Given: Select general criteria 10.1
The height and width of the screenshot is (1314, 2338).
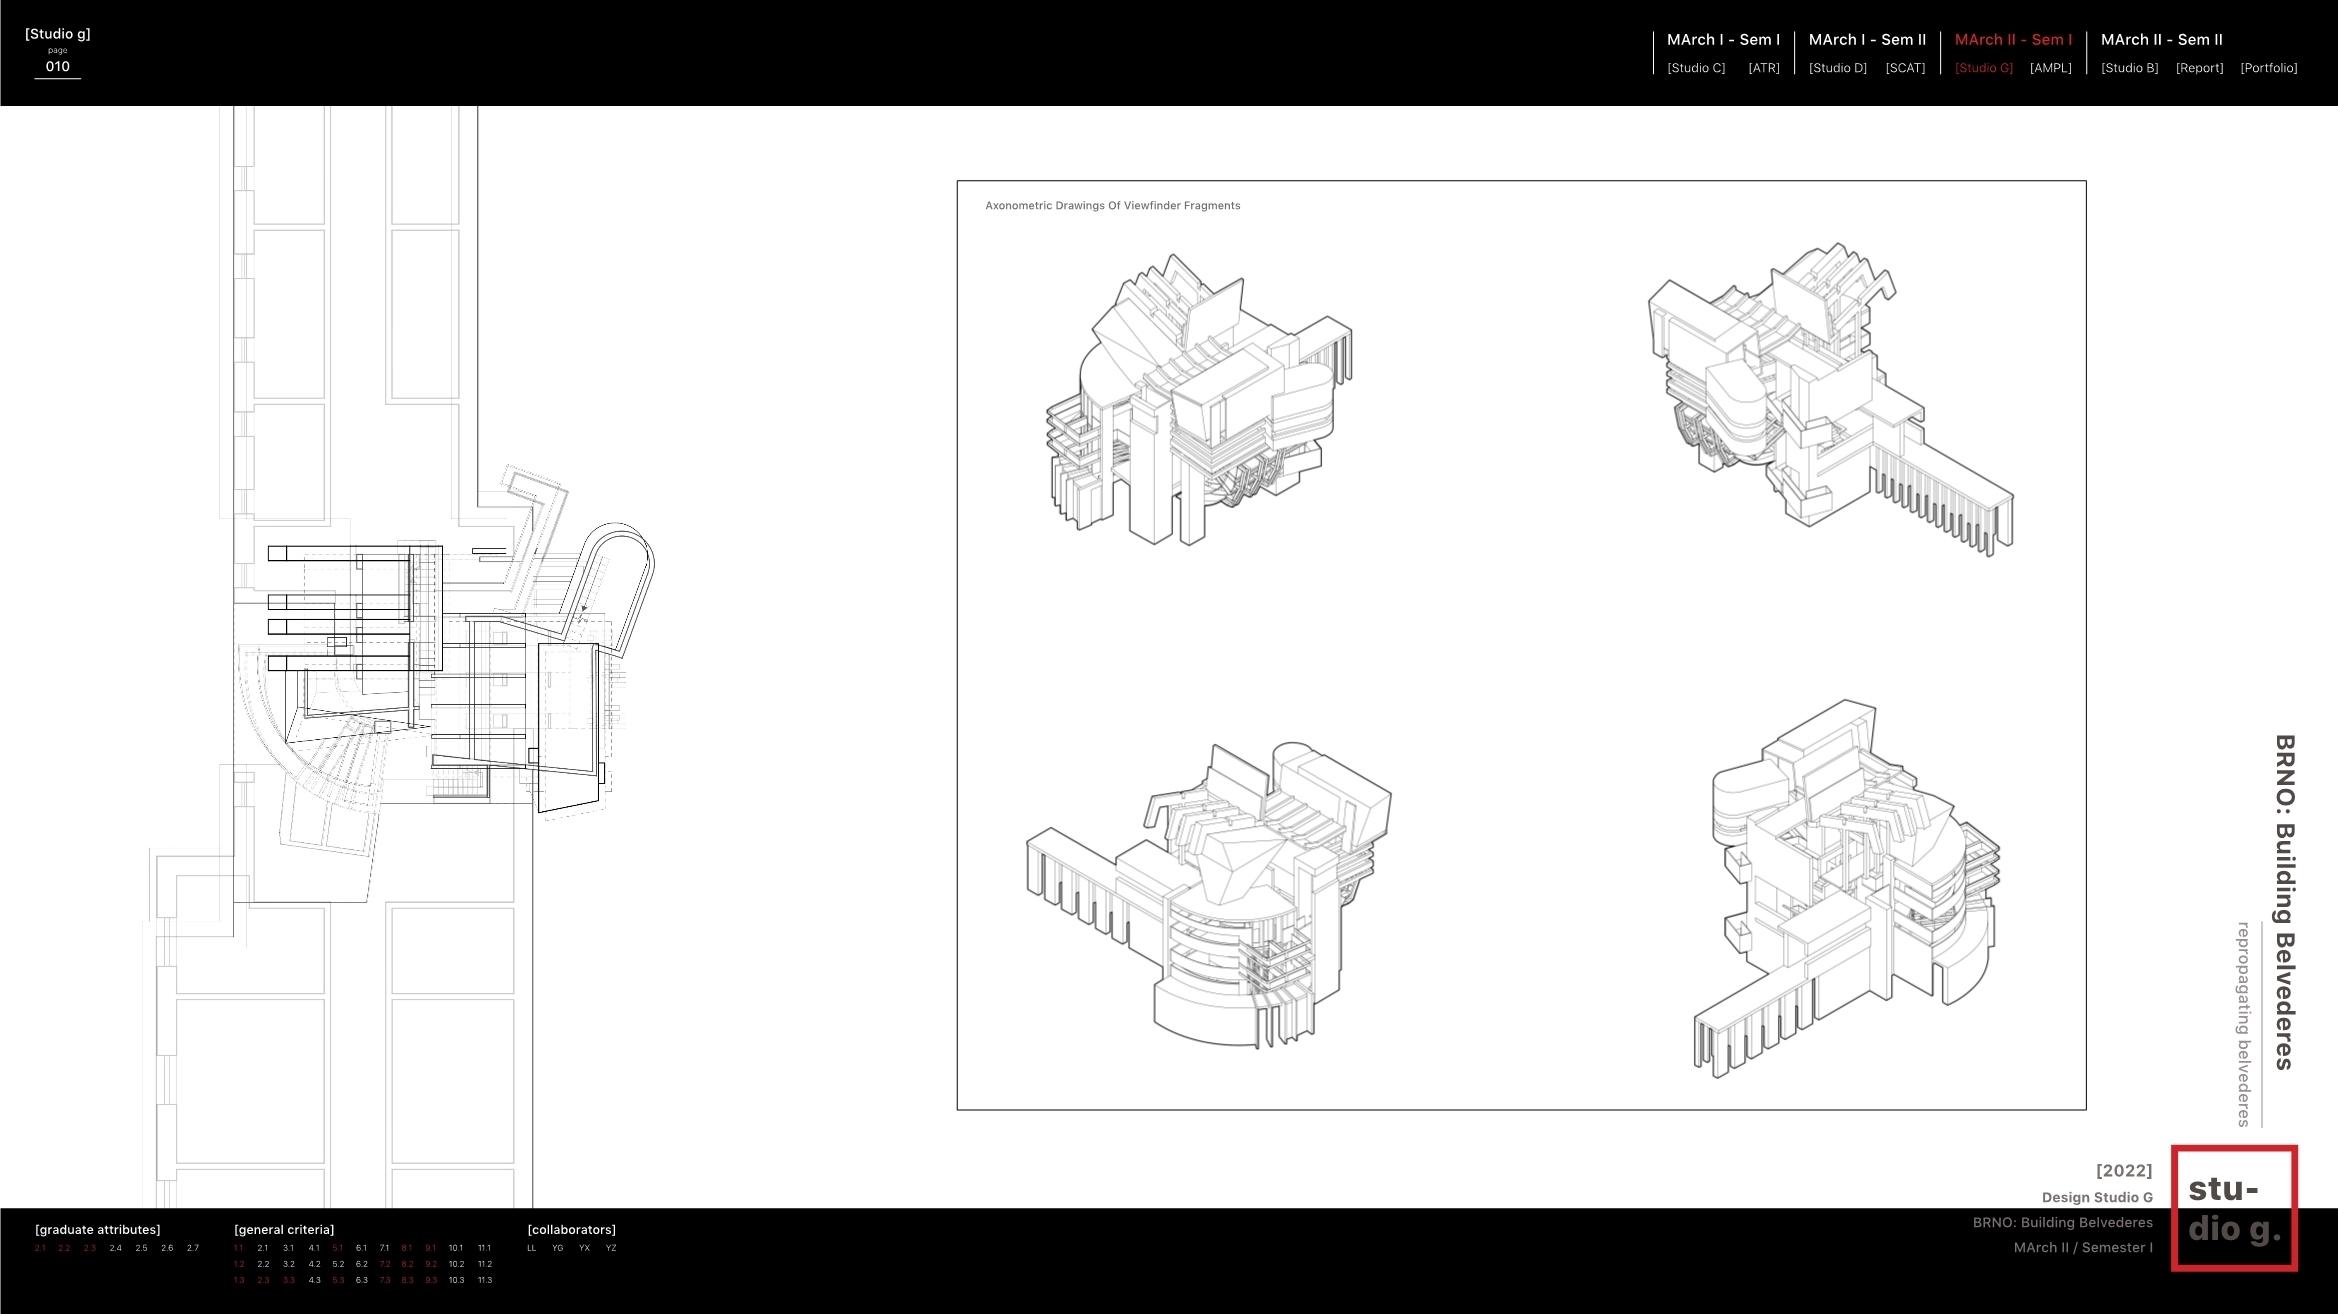Looking at the screenshot, I should pos(456,1248).
